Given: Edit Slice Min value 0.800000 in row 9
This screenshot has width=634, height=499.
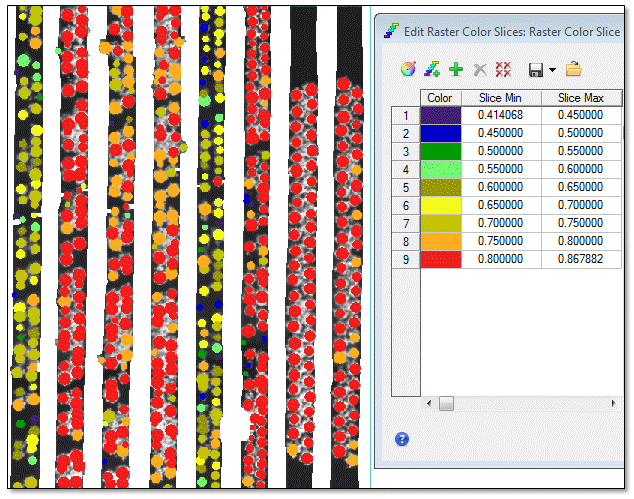Looking at the screenshot, I should tap(501, 259).
